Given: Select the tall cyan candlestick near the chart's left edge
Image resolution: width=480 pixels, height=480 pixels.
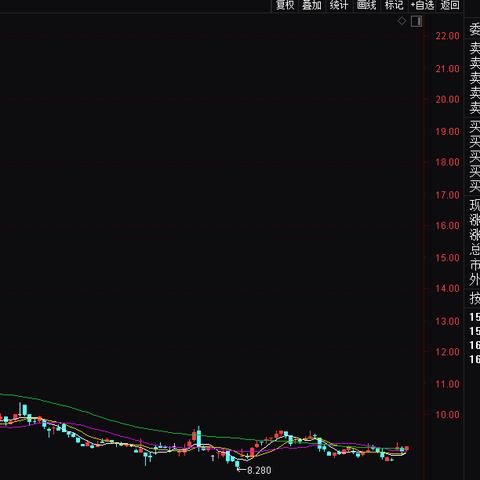Looking at the screenshot, I should [x=24, y=410].
